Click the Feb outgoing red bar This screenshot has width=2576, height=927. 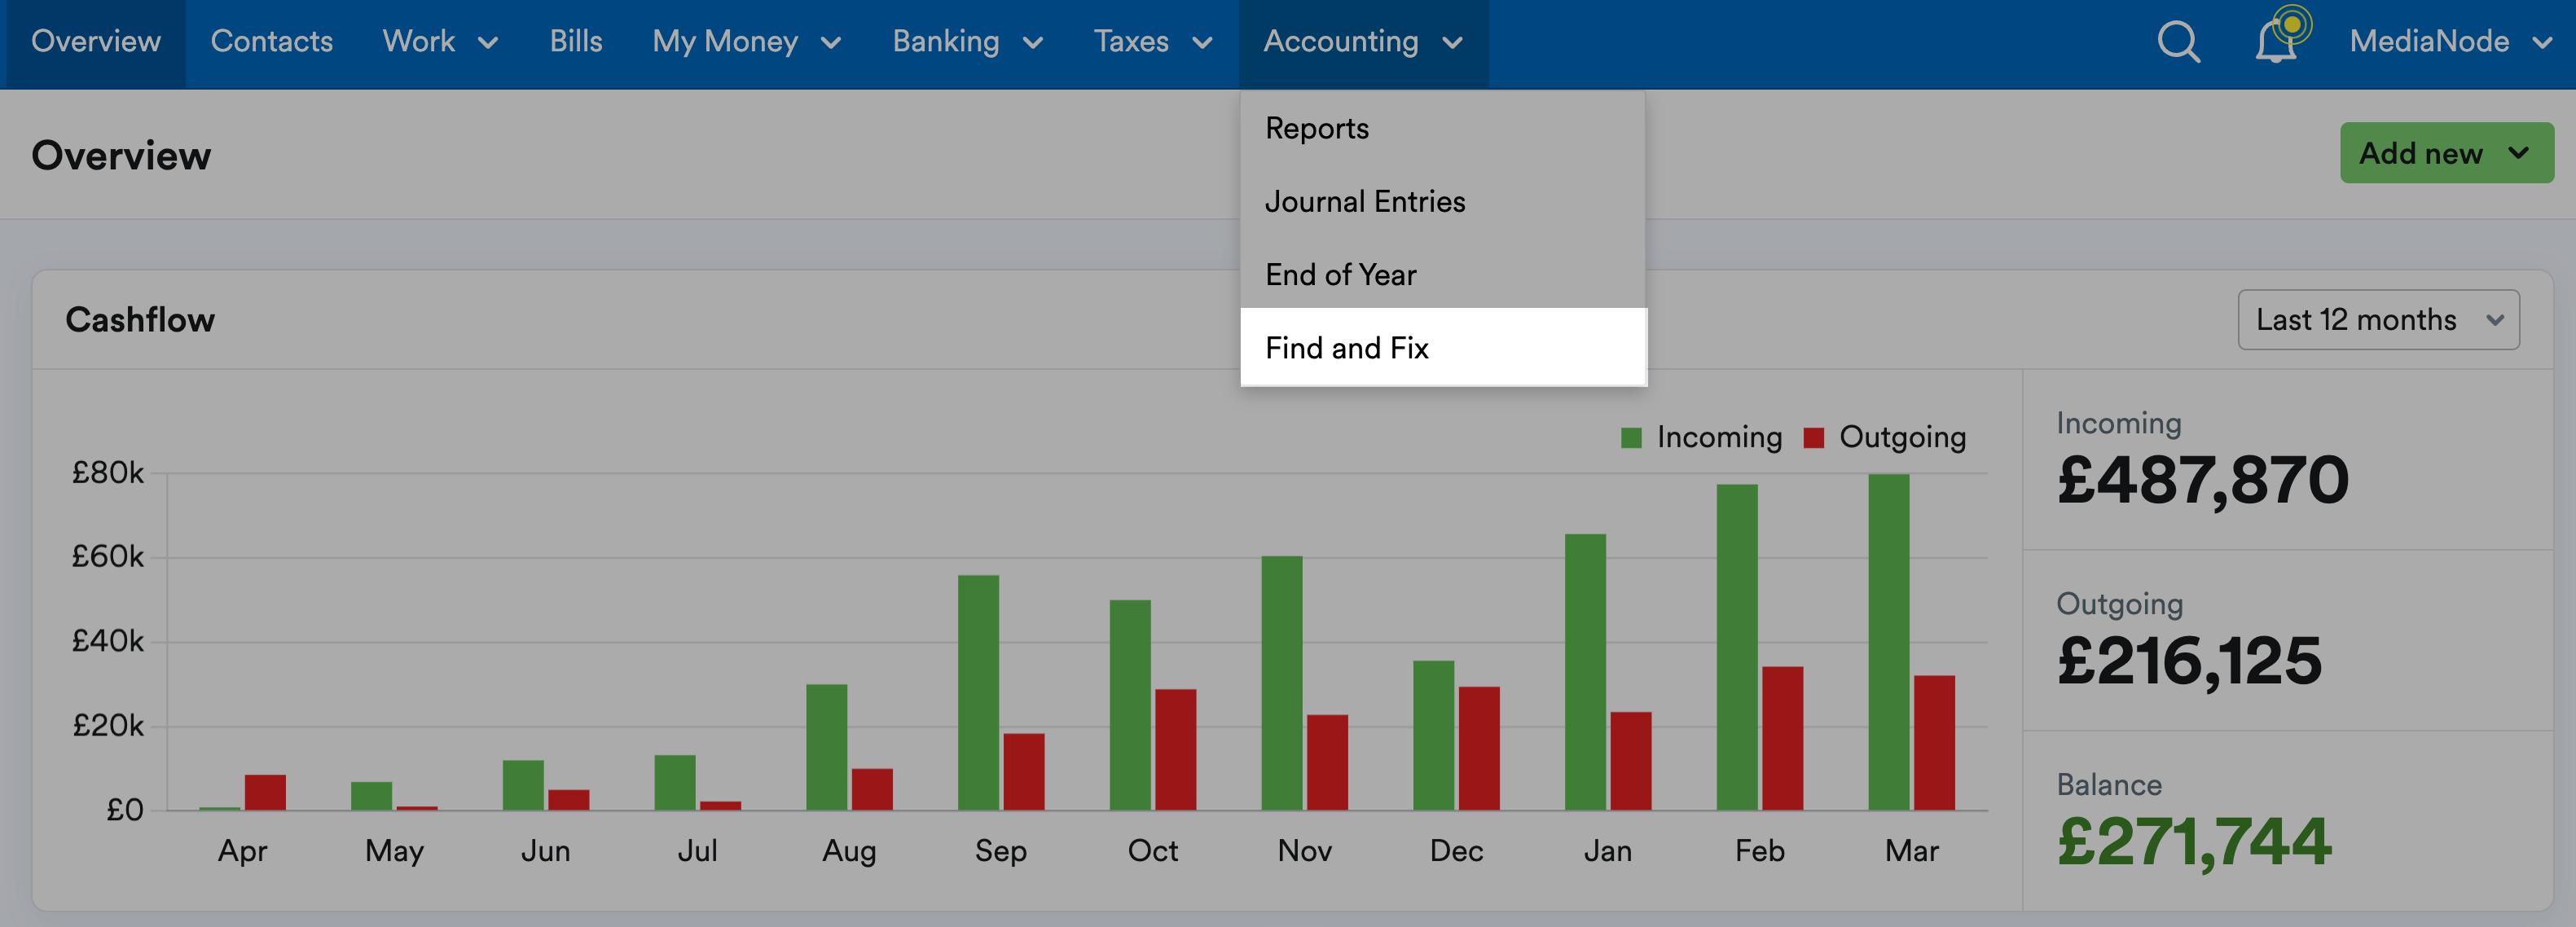pyautogui.click(x=1782, y=738)
